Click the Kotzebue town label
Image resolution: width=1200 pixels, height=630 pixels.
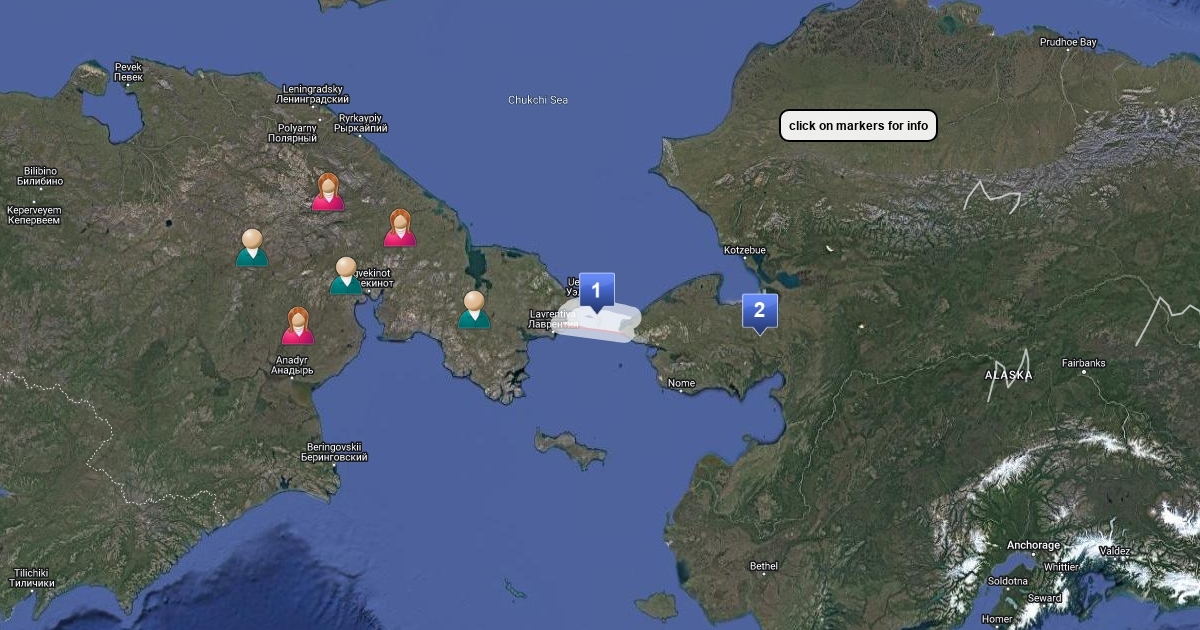[x=744, y=250]
